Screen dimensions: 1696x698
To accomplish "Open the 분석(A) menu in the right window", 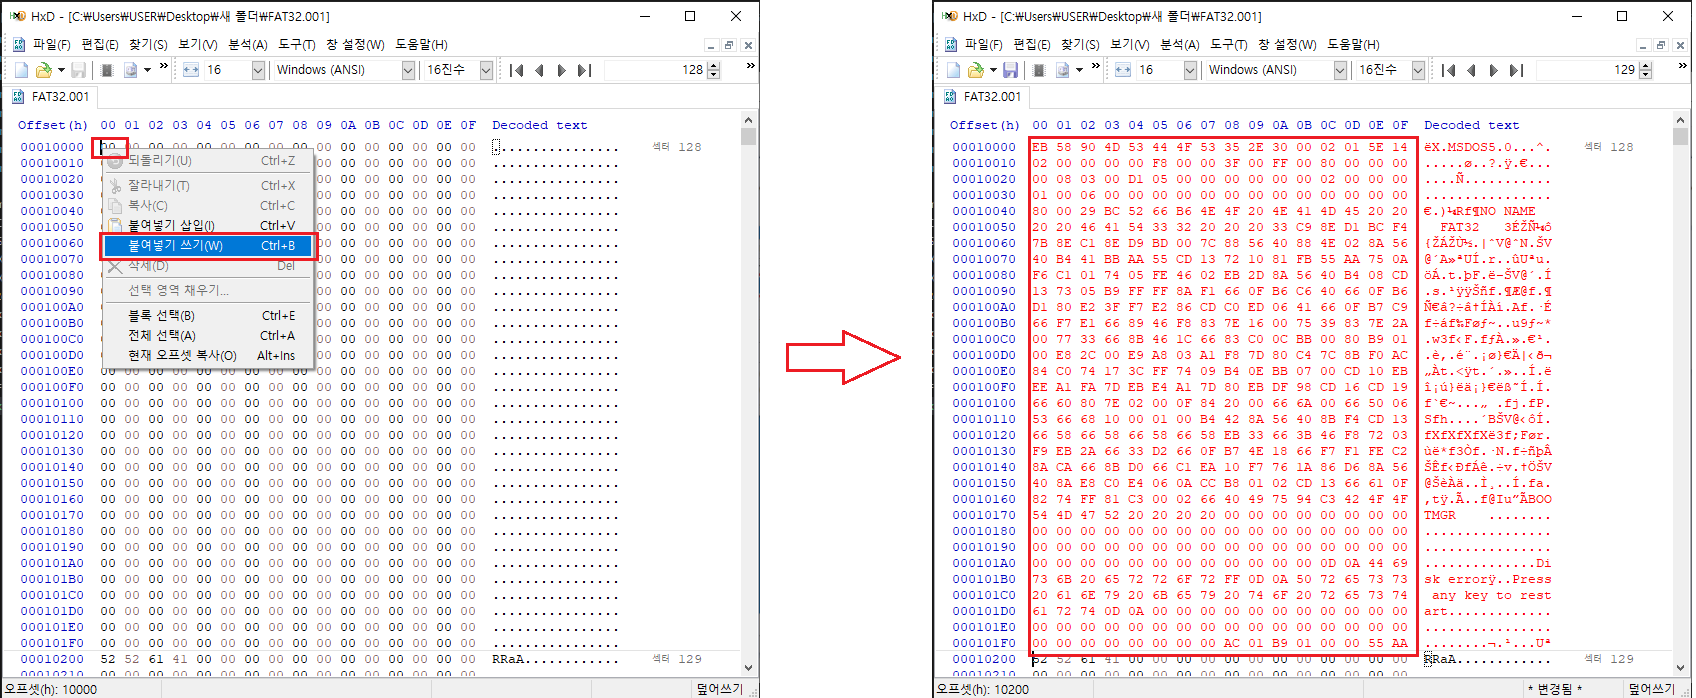I will pos(1180,45).
